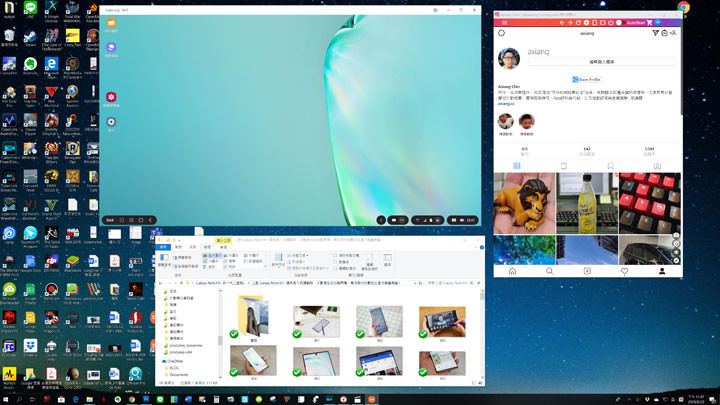Go forward using Instagram toolbar right arrow
720x405 pixels.
coord(570,22)
